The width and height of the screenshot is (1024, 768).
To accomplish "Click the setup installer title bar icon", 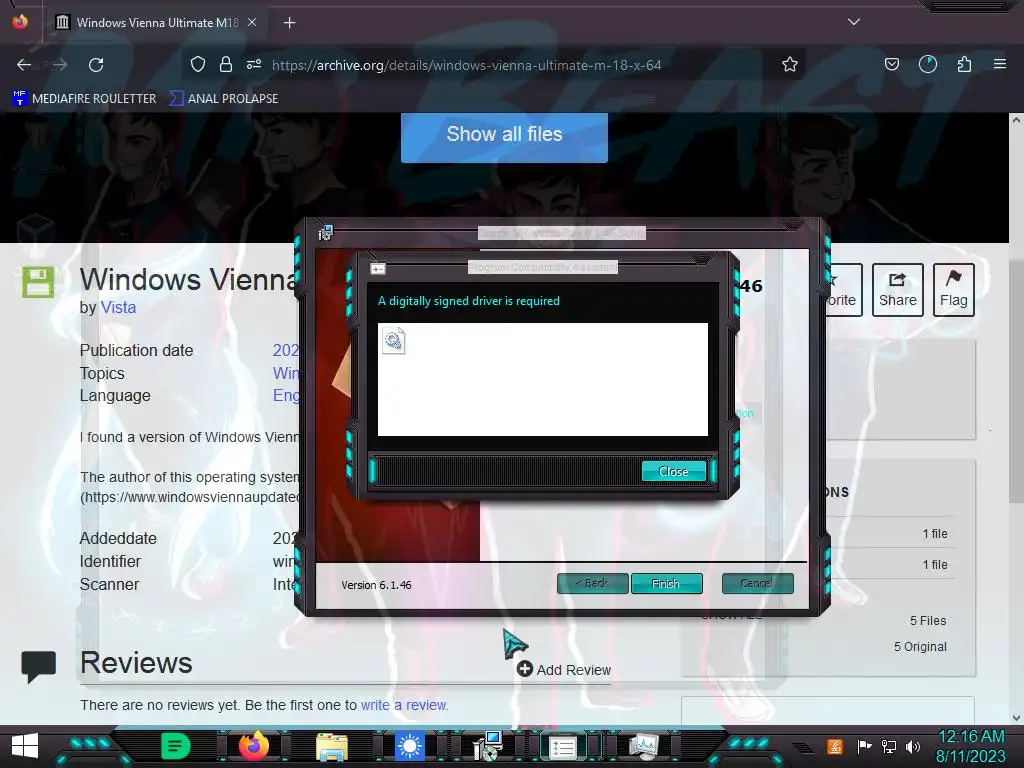I will click(325, 232).
